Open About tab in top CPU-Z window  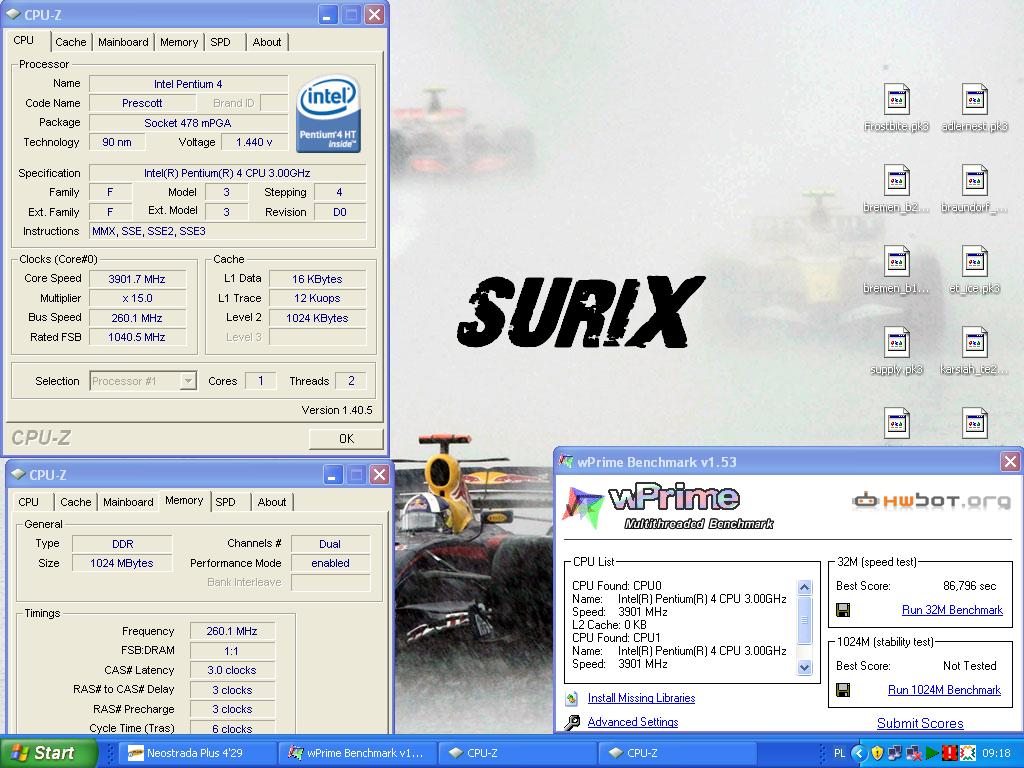pos(266,42)
